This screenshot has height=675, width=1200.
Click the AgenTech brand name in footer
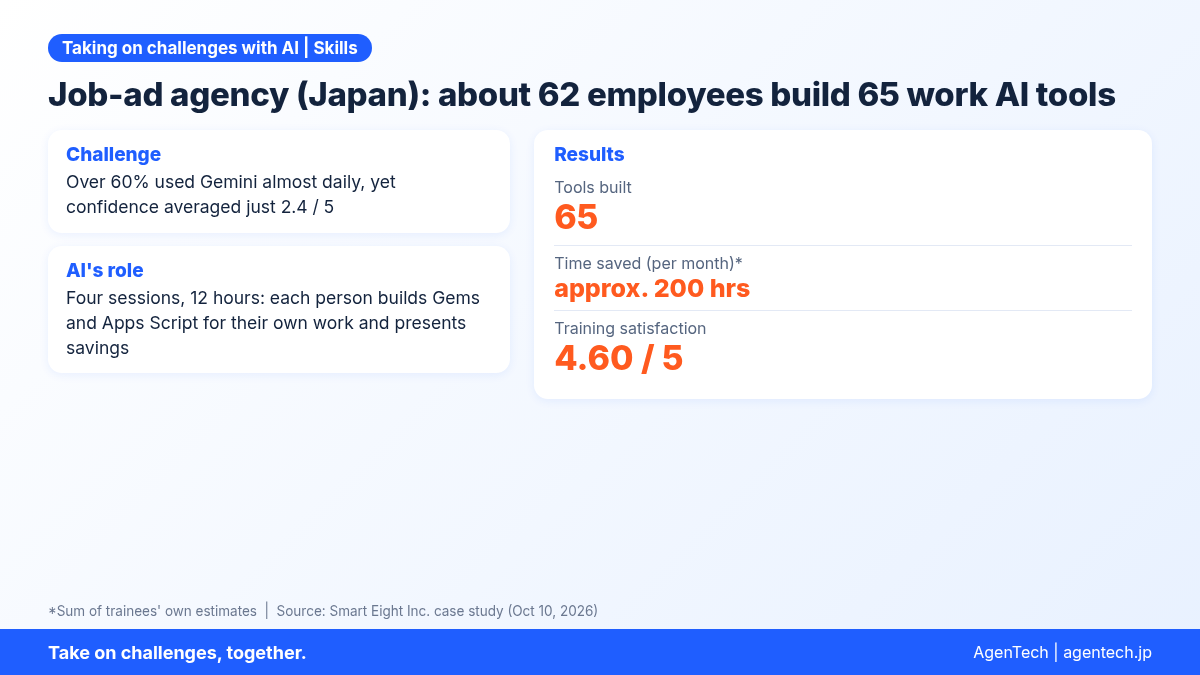tap(1010, 652)
